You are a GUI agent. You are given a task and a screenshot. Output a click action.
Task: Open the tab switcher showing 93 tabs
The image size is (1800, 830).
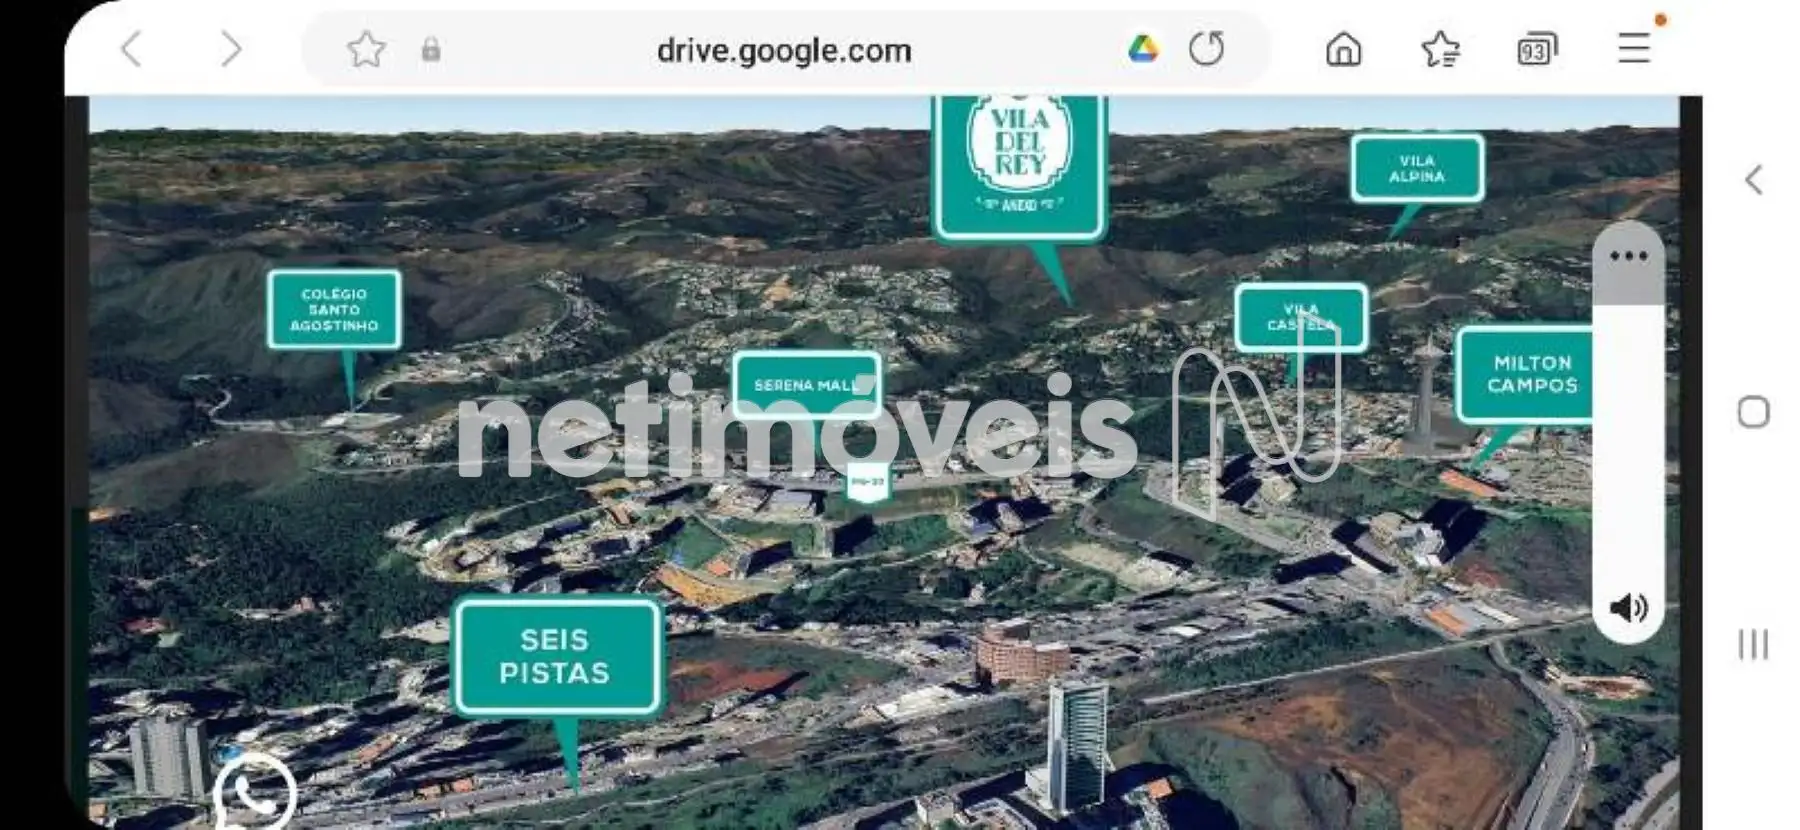[1536, 48]
